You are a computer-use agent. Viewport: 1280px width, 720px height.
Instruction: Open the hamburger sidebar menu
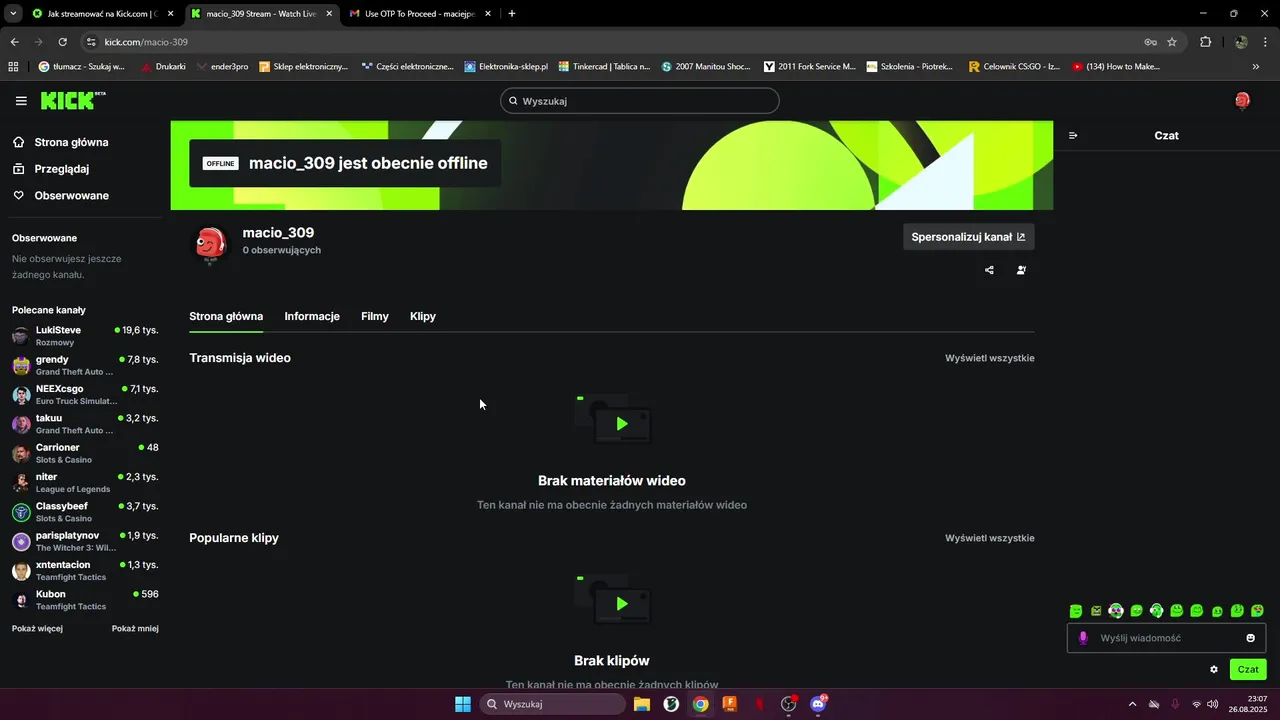(21, 101)
